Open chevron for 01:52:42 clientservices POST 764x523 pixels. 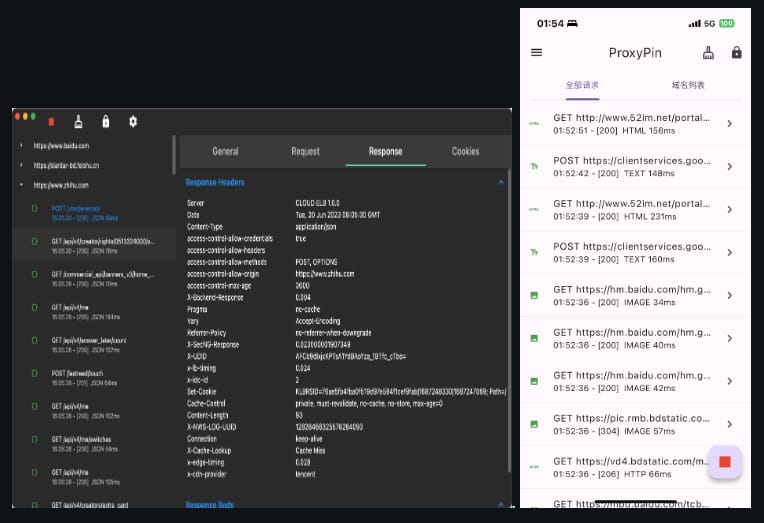[x=729, y=167]
